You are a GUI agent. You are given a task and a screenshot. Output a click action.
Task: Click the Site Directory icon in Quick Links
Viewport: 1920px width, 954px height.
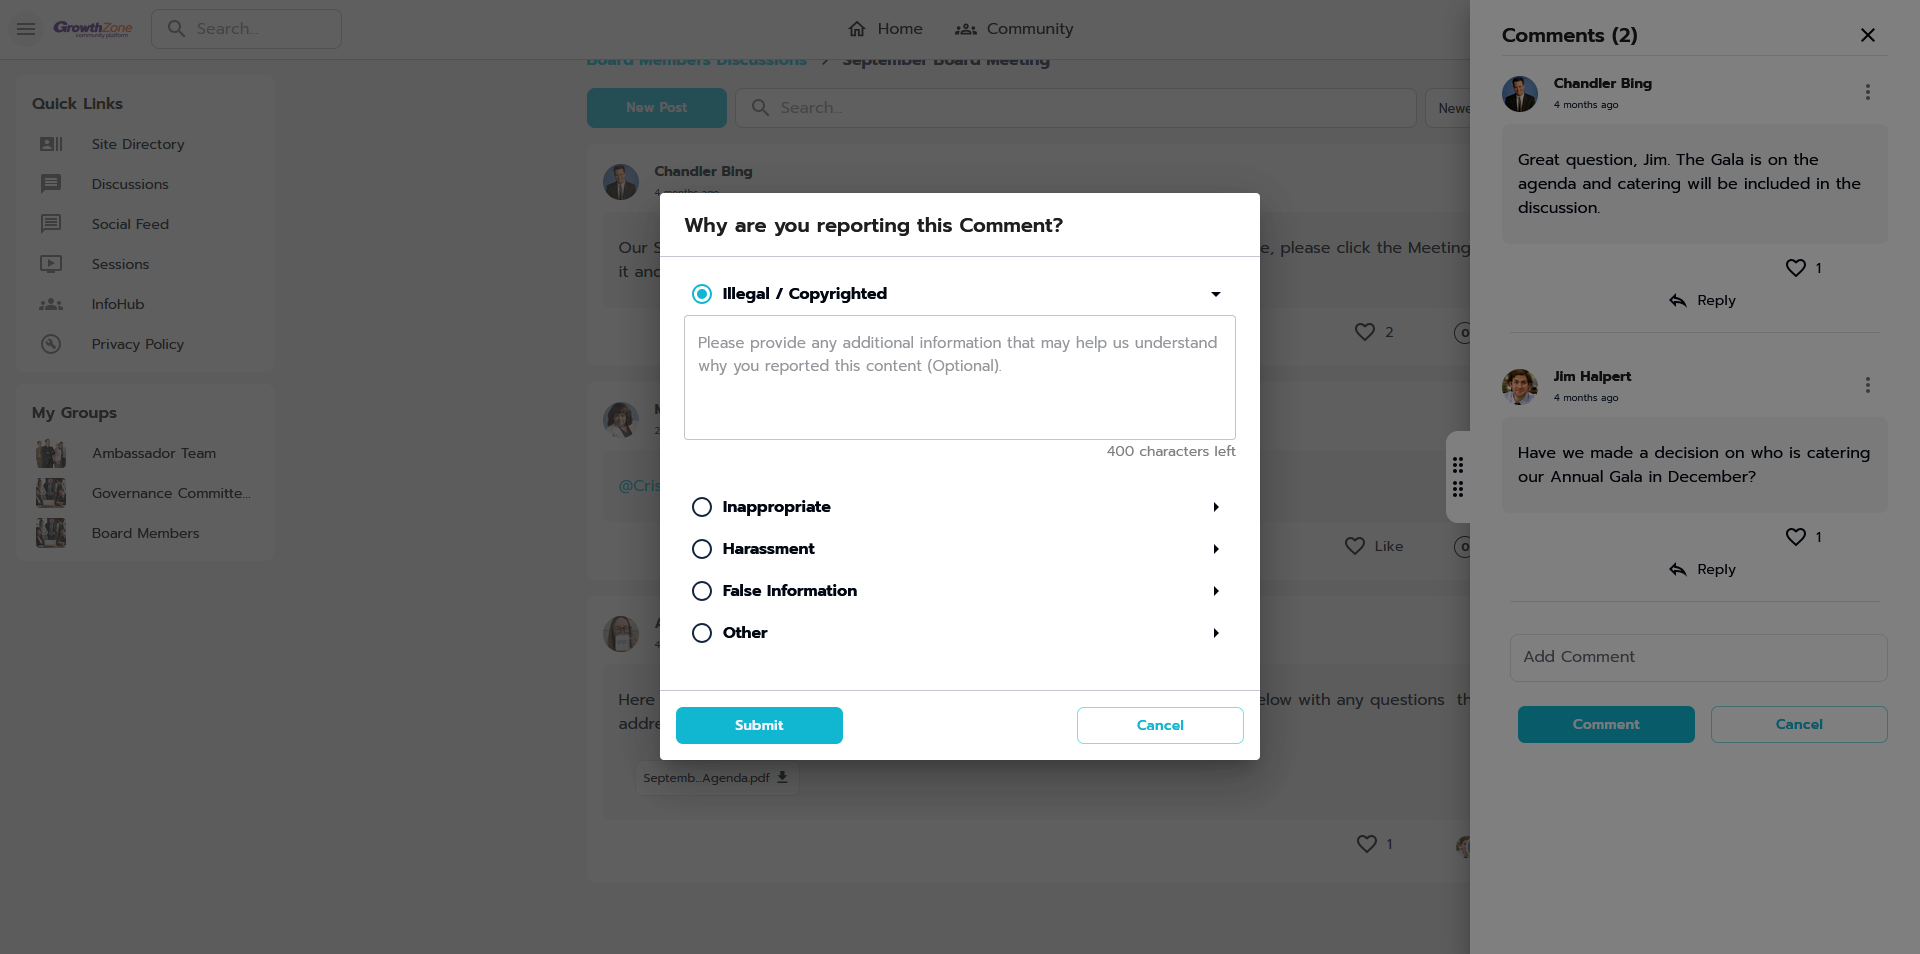pos(51,144)
